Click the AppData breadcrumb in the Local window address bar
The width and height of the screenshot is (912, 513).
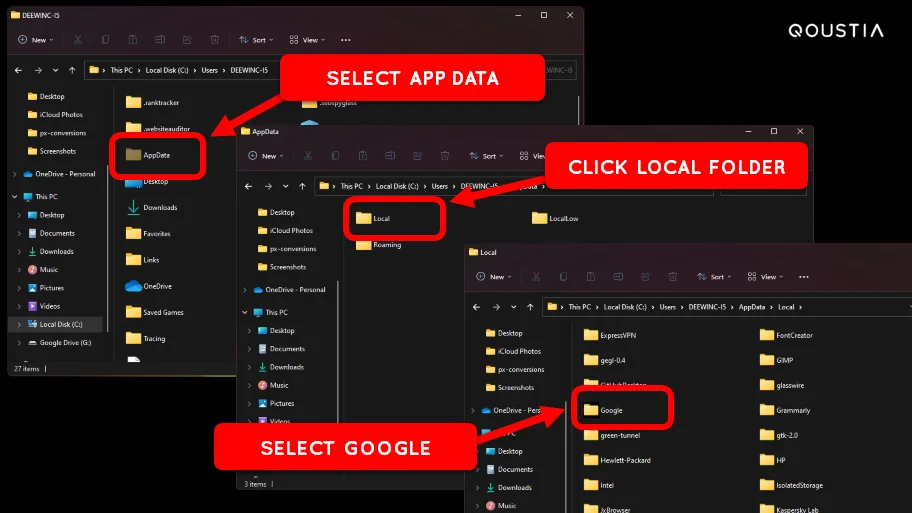pyautogui.click(x=752, y=307)
